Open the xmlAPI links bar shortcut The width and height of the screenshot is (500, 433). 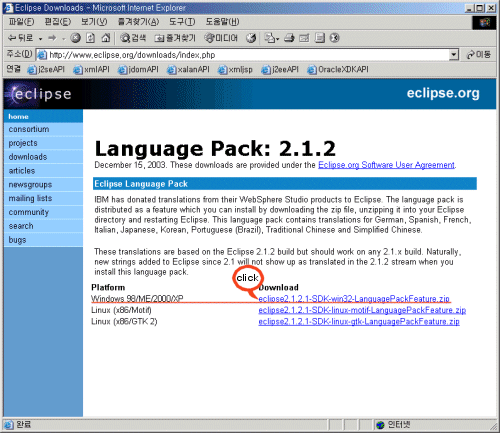[x=91, y=69]
